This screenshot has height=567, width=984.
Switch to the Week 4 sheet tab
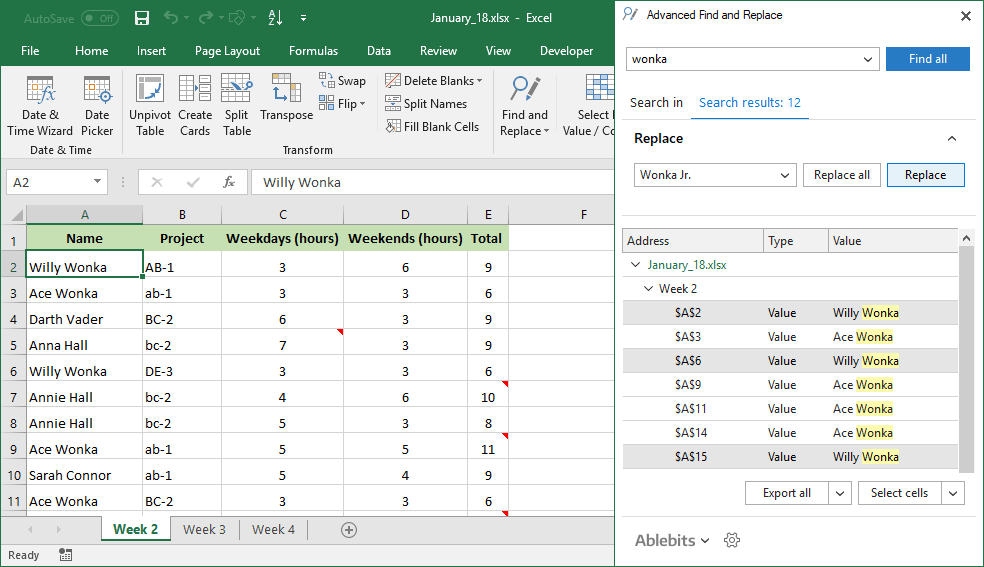pos(273,529)
